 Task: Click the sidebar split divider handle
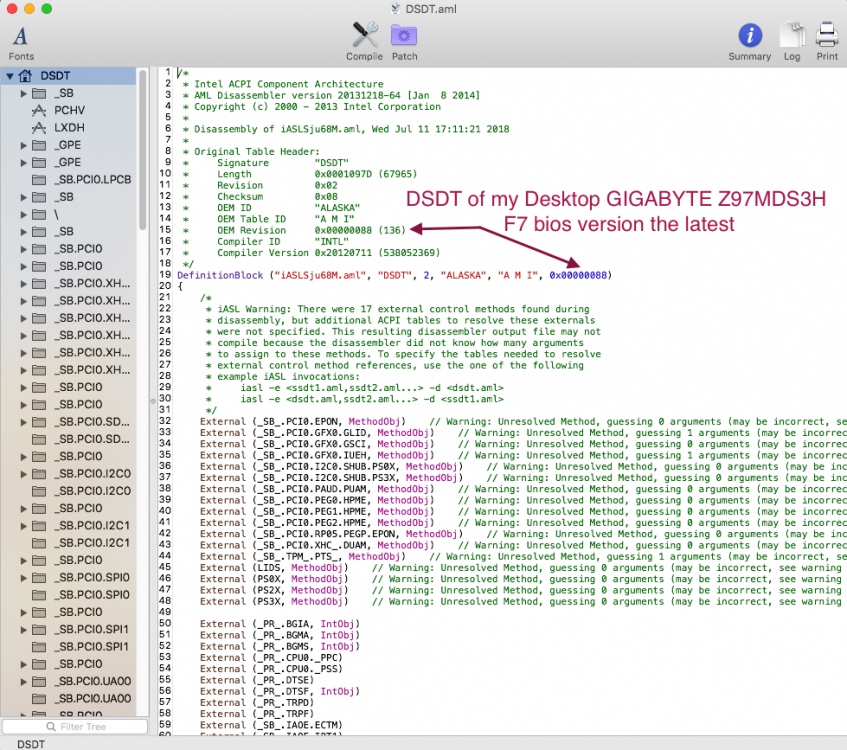[x=153, y=401]
